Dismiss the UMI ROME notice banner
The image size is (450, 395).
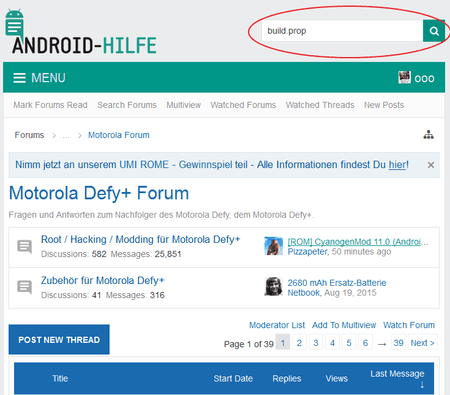(x=431, y=165)
